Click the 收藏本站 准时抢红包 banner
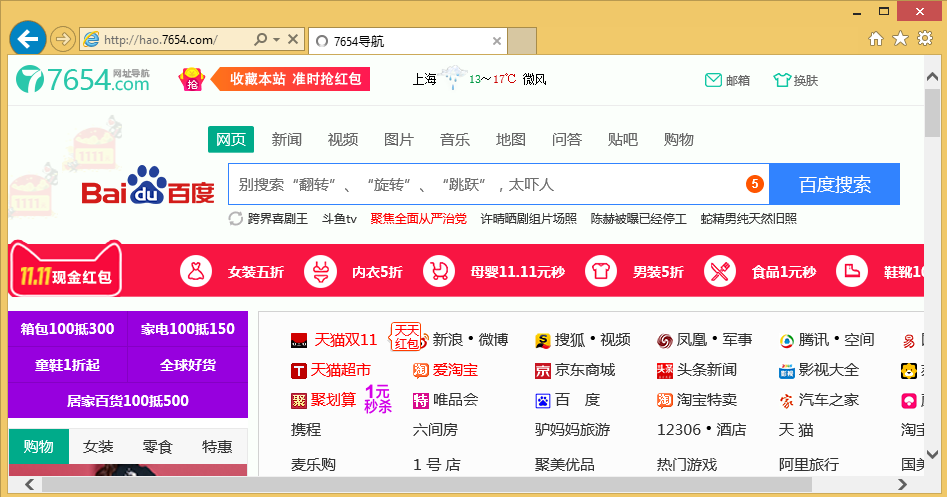The width and height of the screenshot is (947, 497). pos(292,79)
